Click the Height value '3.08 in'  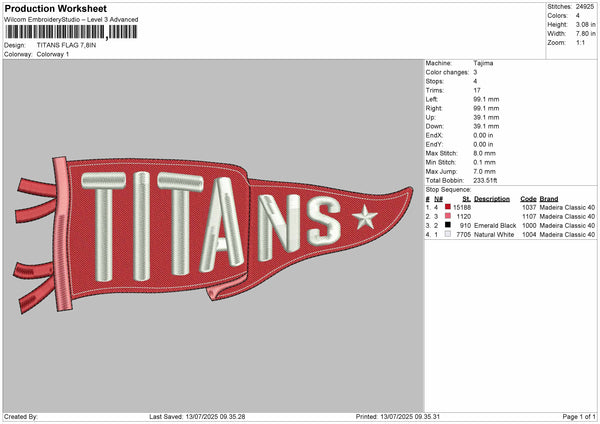click(x=585, y=24)
